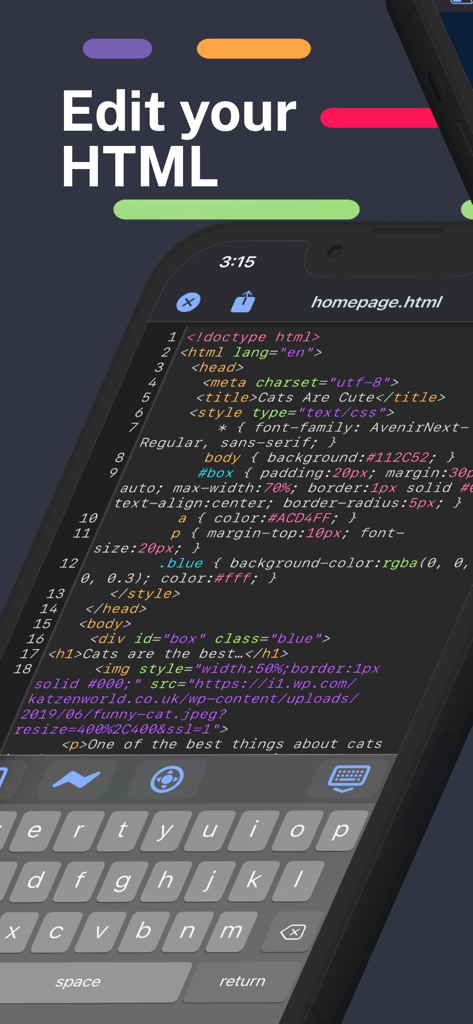Tap the cursor navigation joystick icon
The image size is (473, 1024).
167,779
